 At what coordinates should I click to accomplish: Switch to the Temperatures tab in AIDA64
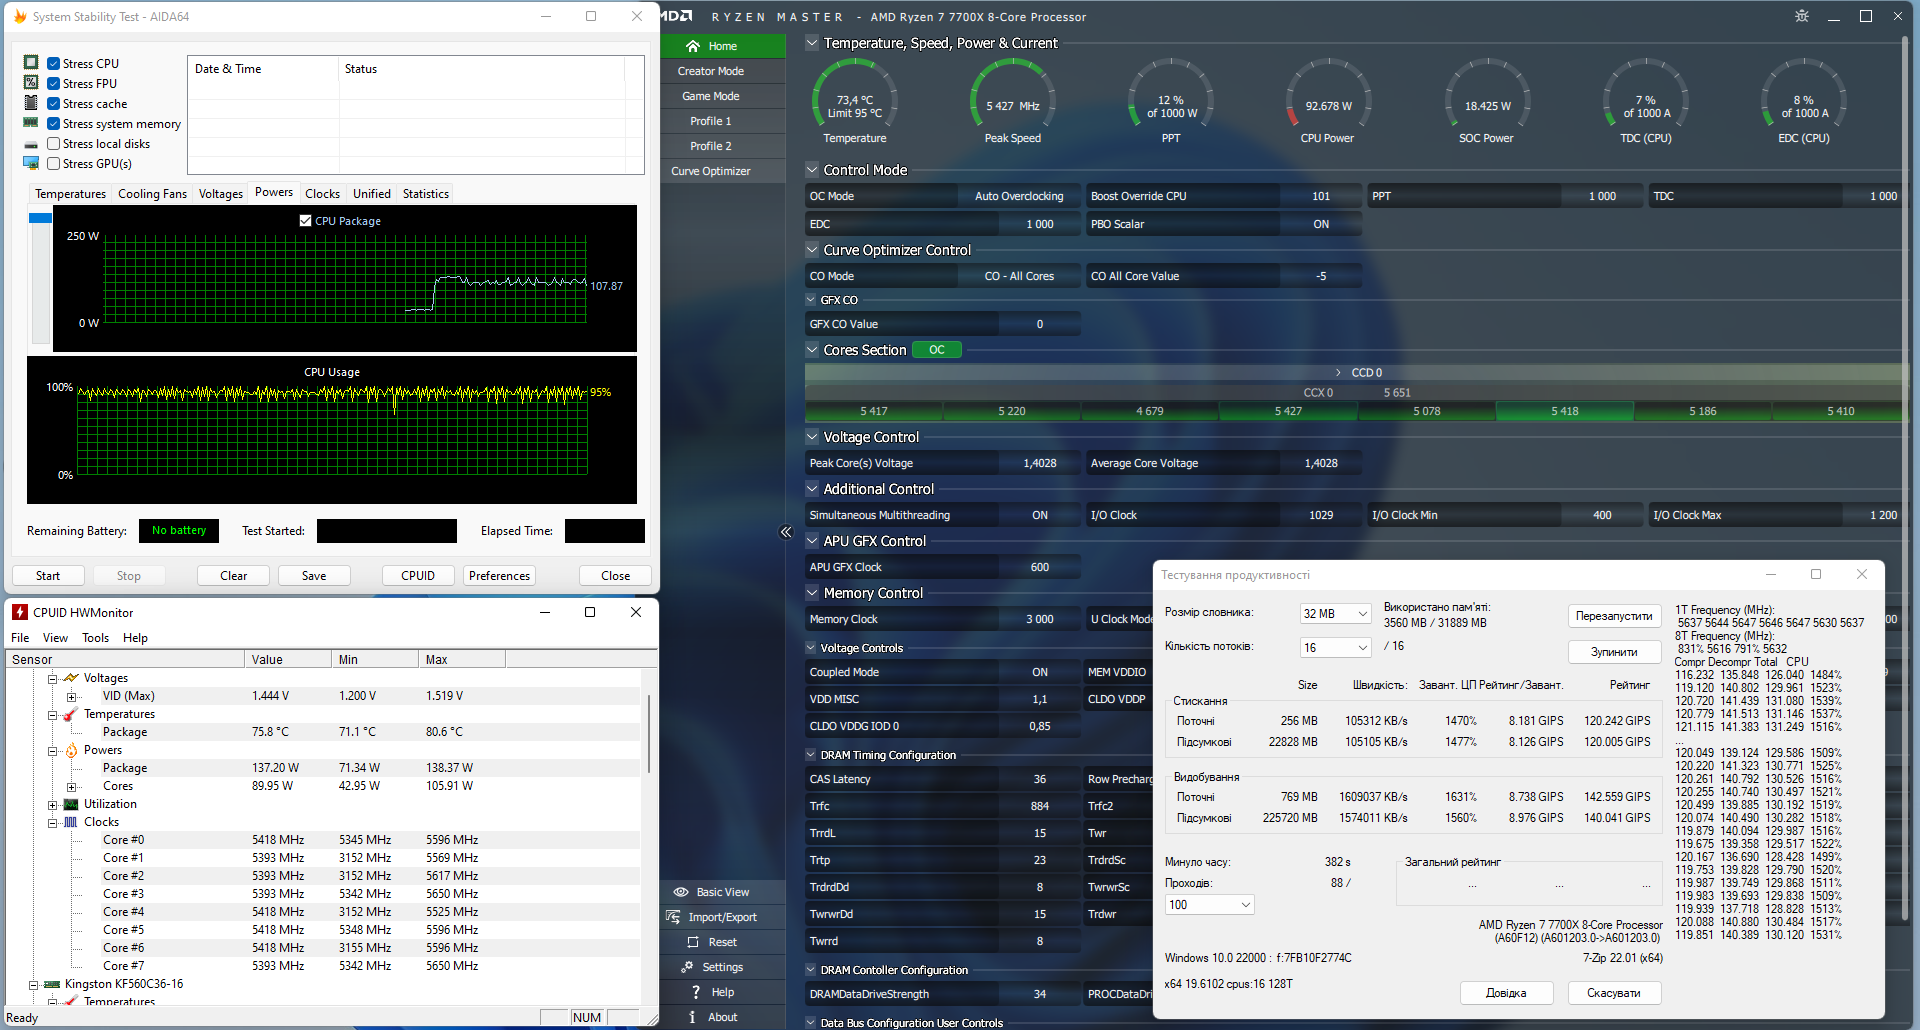pos(70,194)
